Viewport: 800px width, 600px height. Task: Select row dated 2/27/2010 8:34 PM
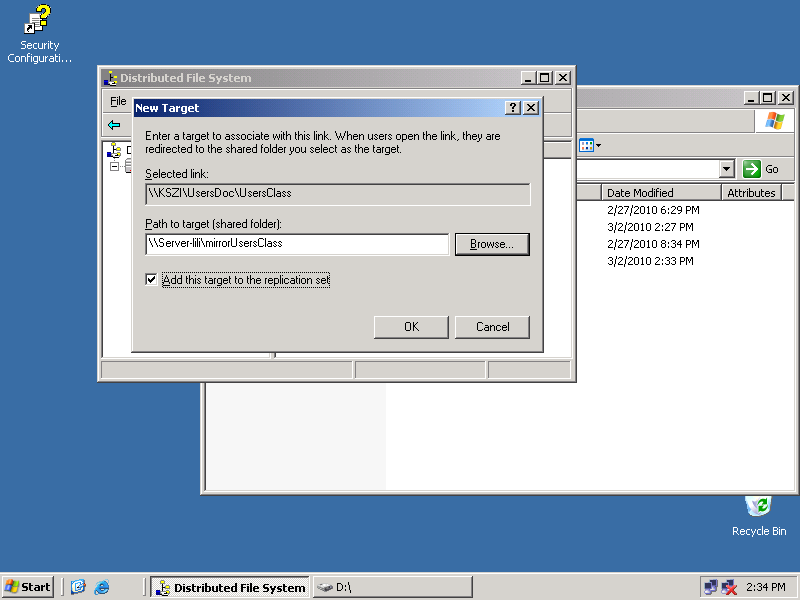(653, 244)
